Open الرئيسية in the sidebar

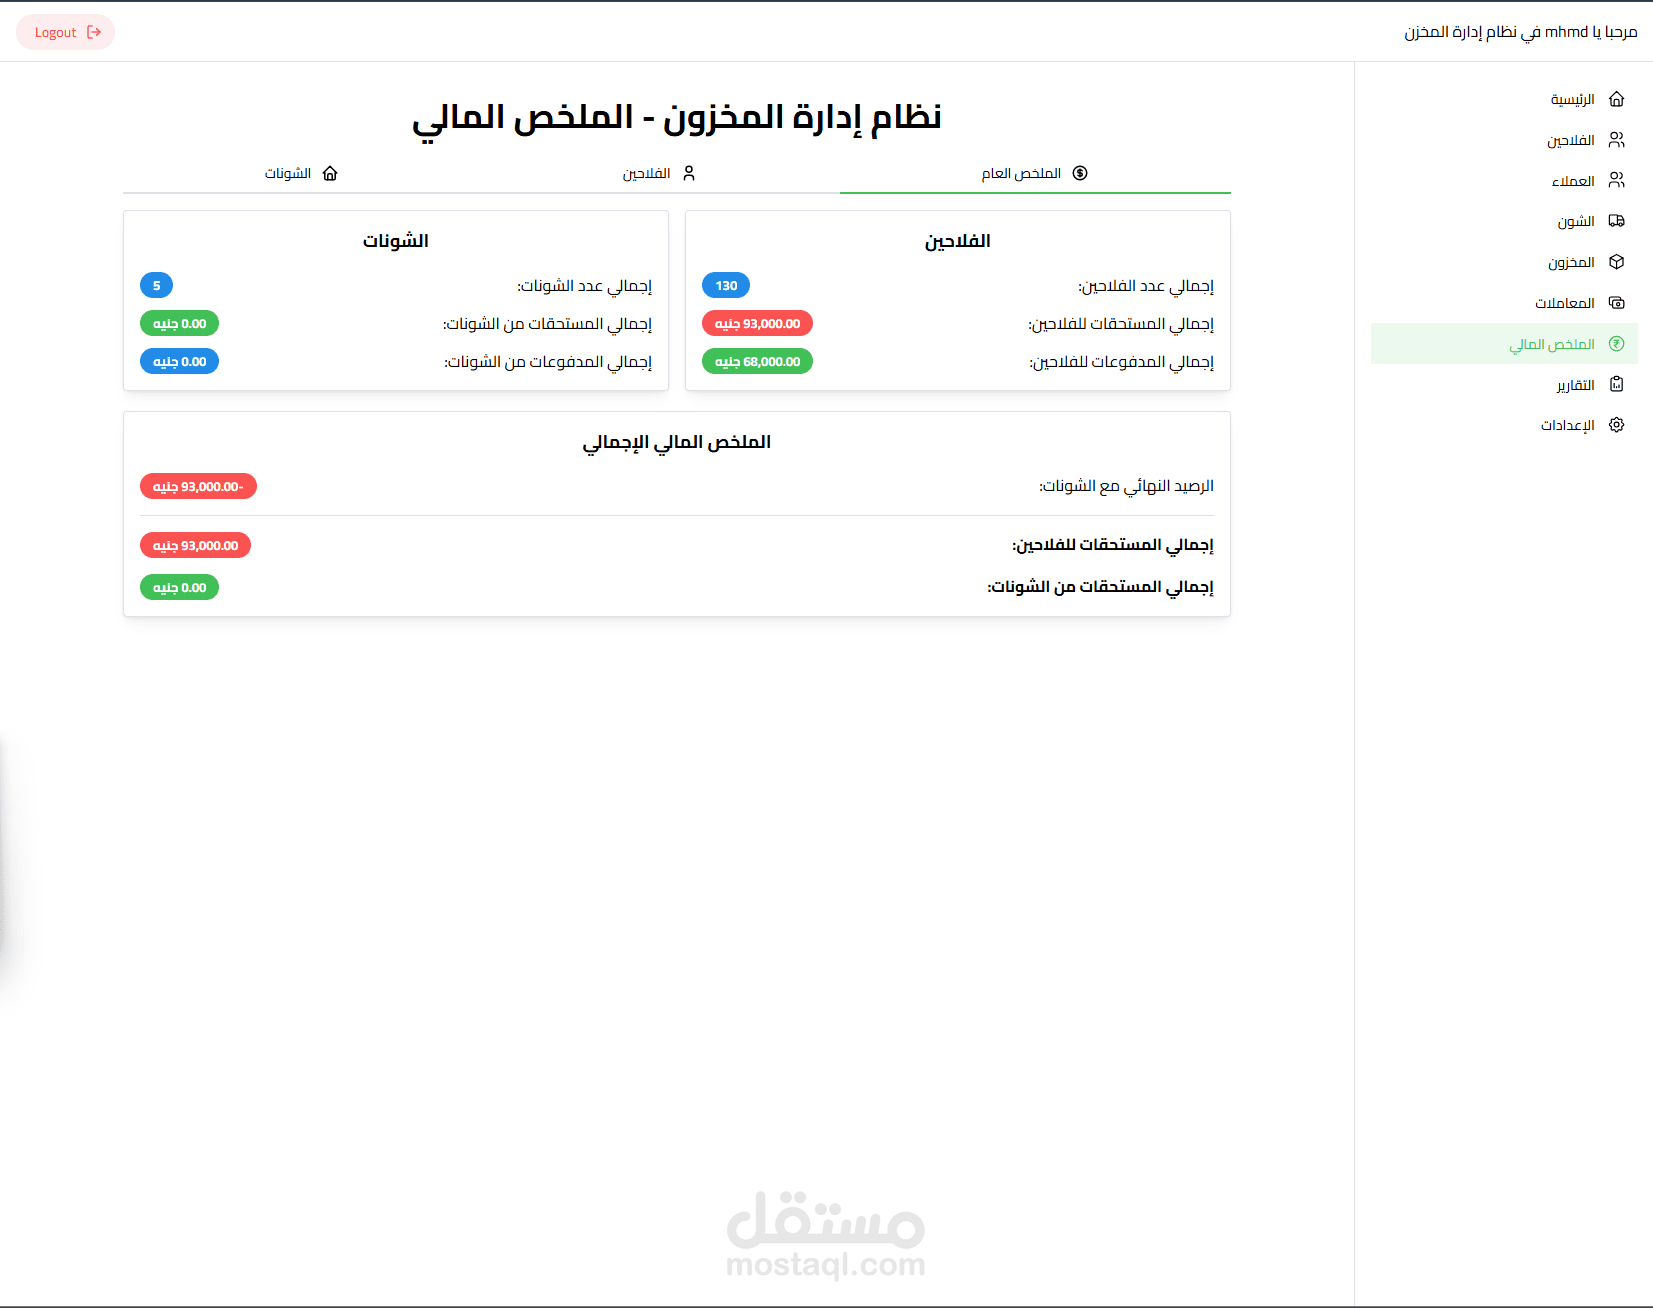click(1504, 99)
